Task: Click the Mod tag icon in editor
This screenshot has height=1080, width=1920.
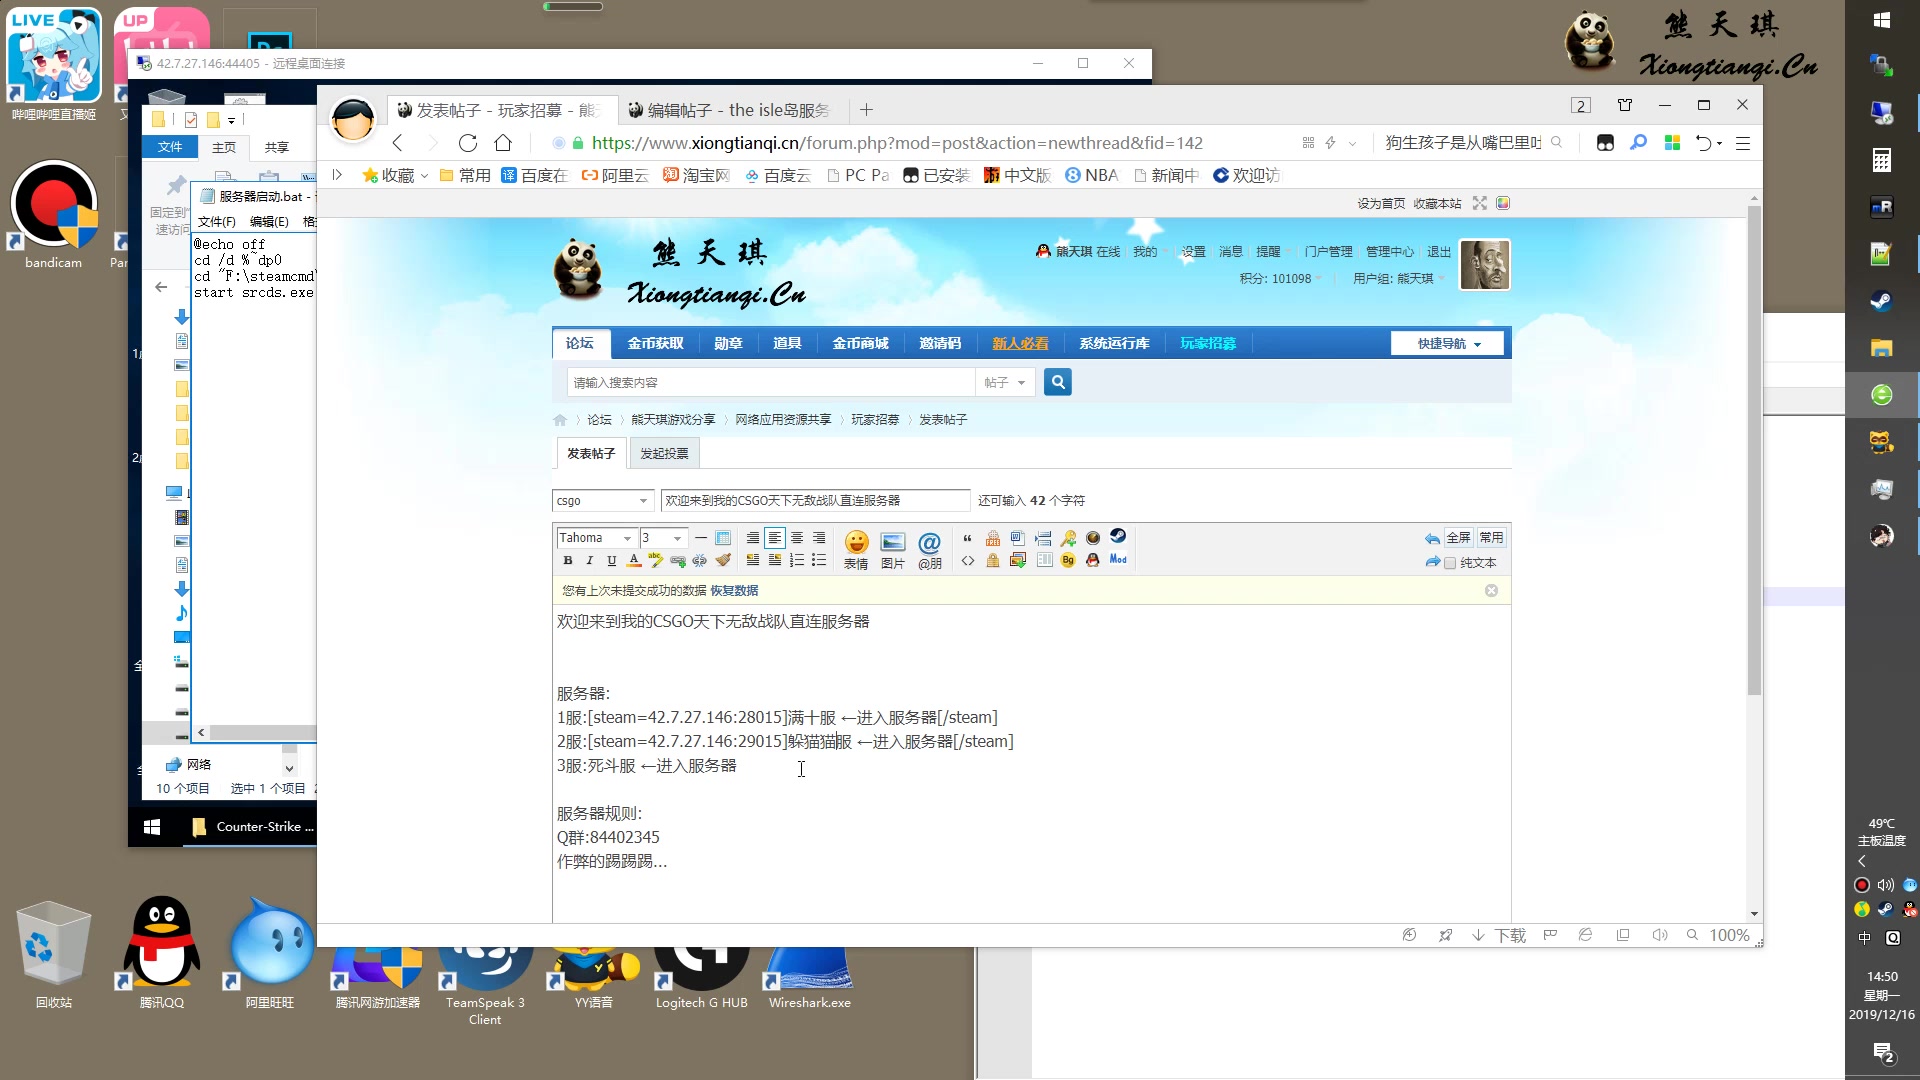Action: click(x=1118, y=559)
